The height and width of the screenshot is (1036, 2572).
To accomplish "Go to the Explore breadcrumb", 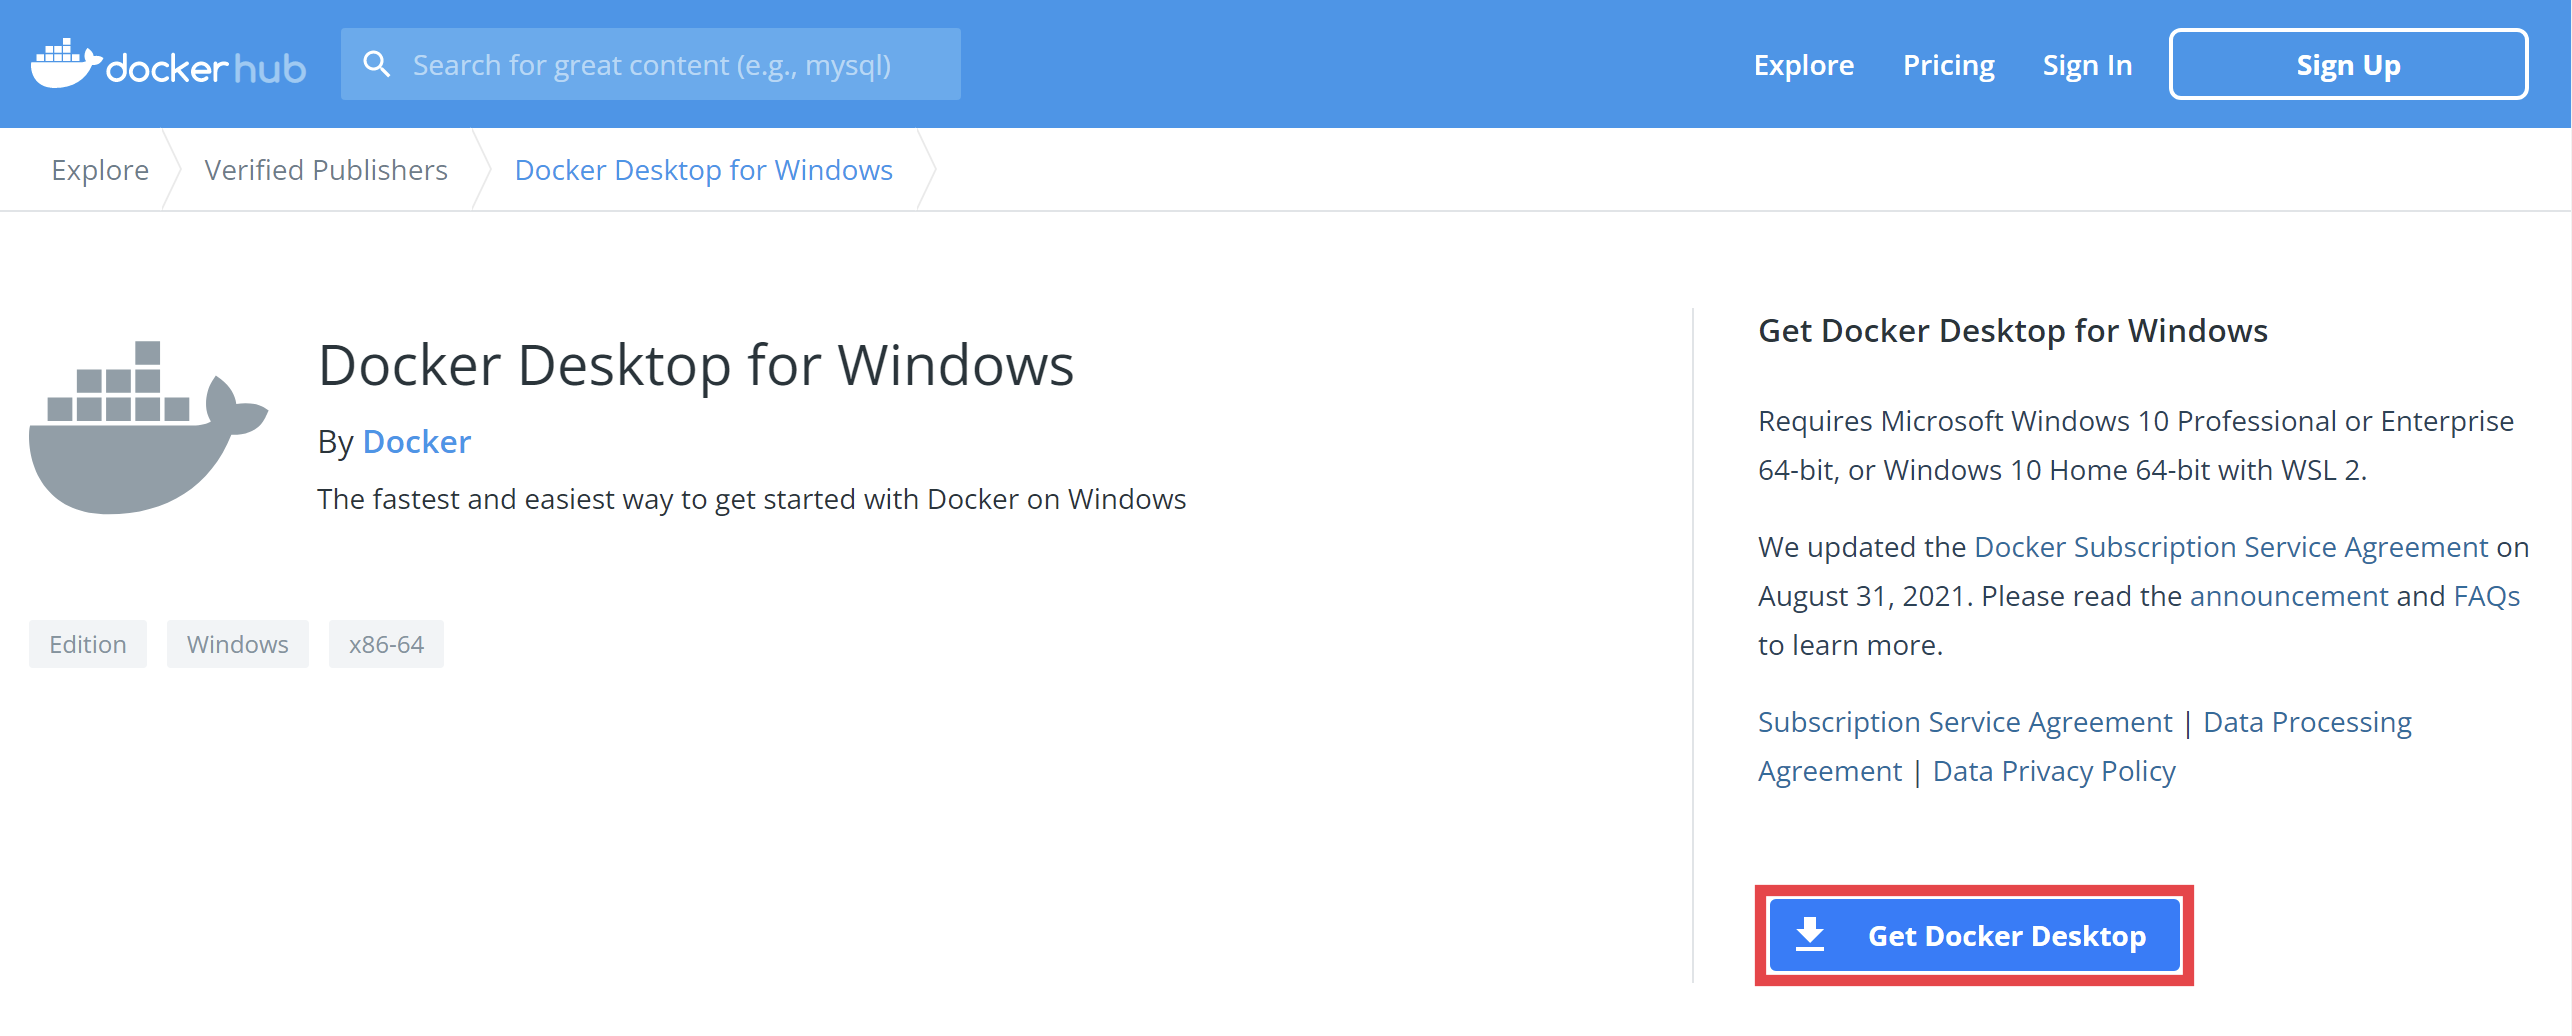I will tap(100, 170).
